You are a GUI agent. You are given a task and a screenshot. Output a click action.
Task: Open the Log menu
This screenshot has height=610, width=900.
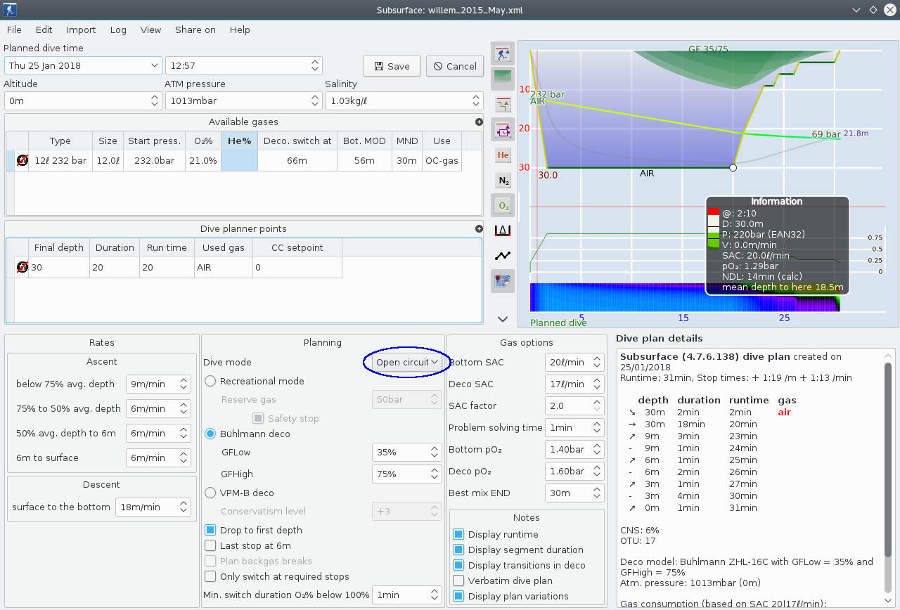118,30
